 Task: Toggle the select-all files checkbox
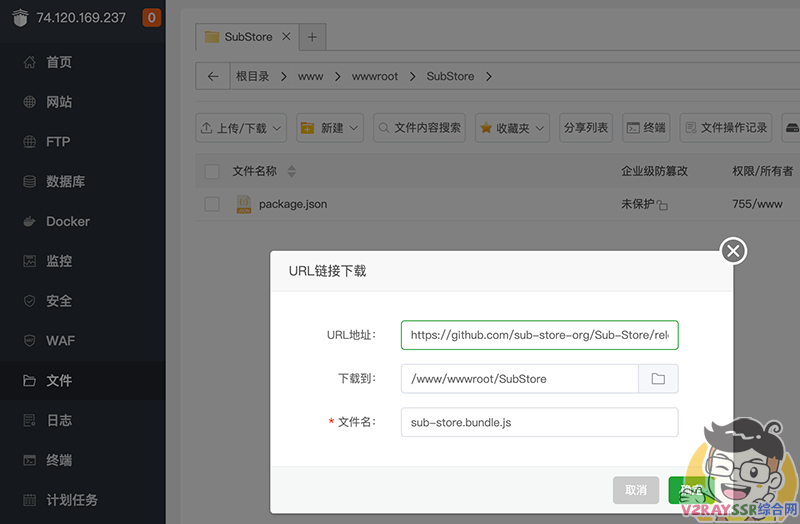[x=212, y=171]
